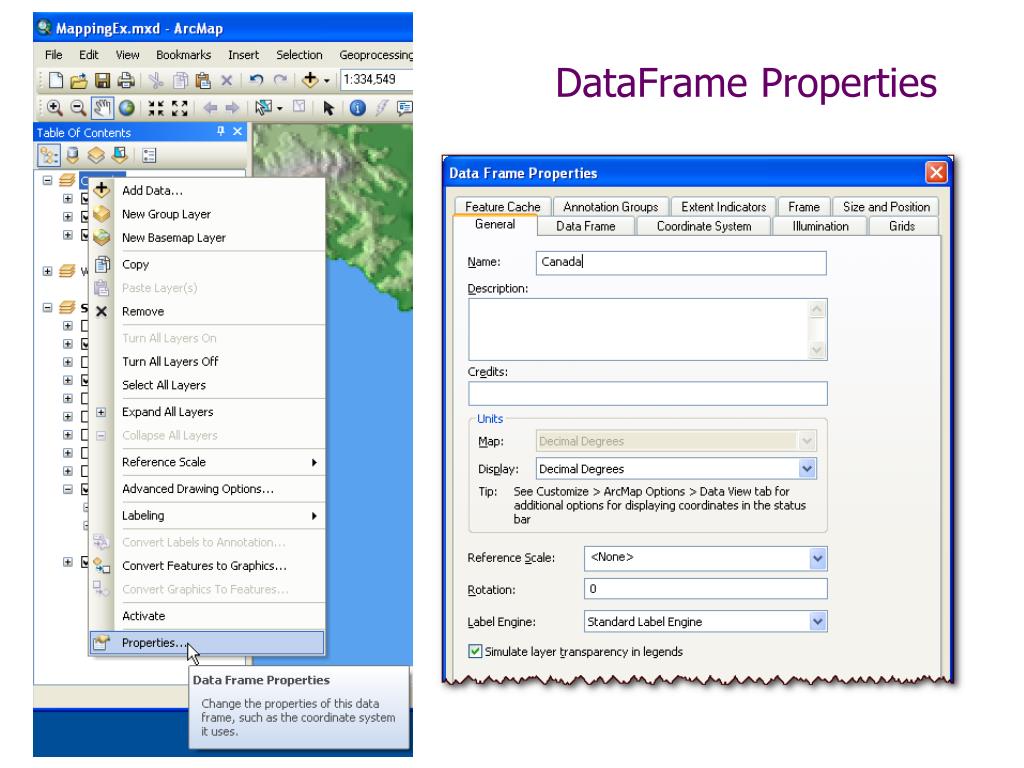Click the HTML Popup tool icon
Screen dimensions: 1024x768
point(405,108)
